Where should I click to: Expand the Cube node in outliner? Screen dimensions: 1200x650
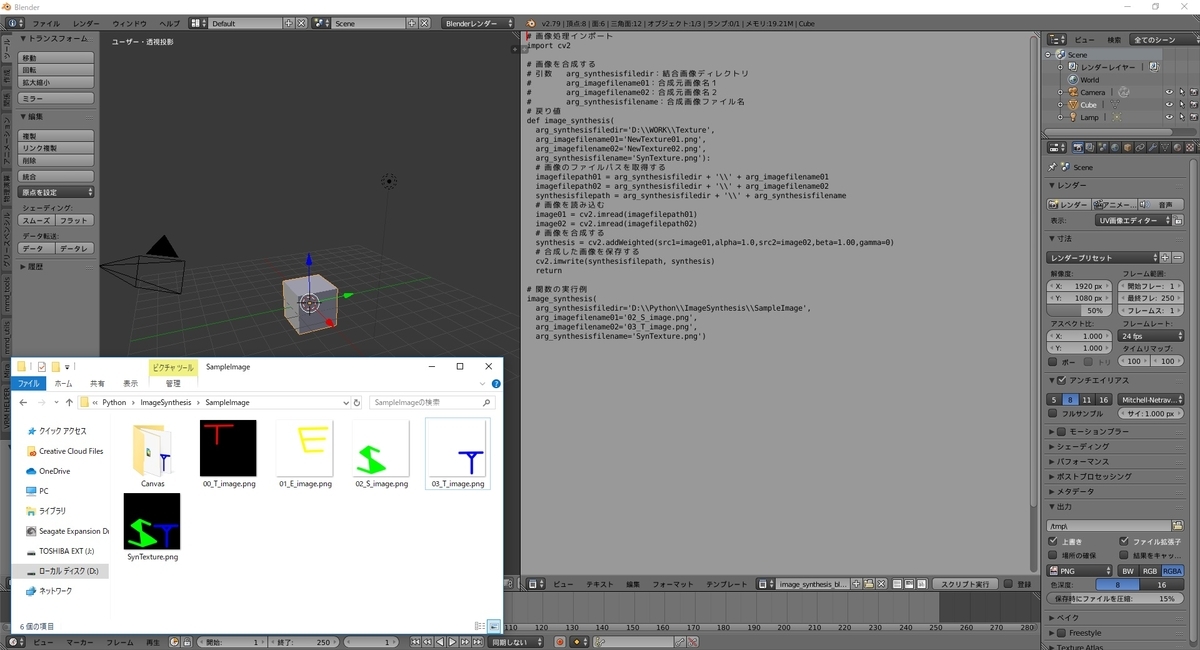tap(1060, 104)
